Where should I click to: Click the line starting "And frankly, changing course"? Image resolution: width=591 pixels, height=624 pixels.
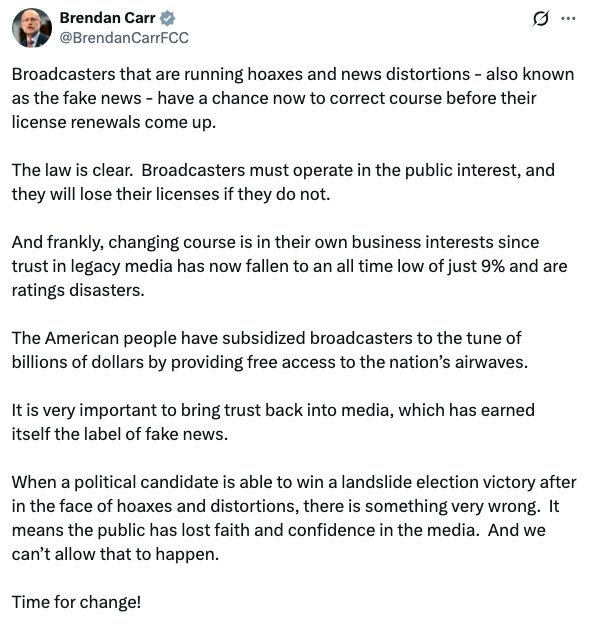coord(275,242)
